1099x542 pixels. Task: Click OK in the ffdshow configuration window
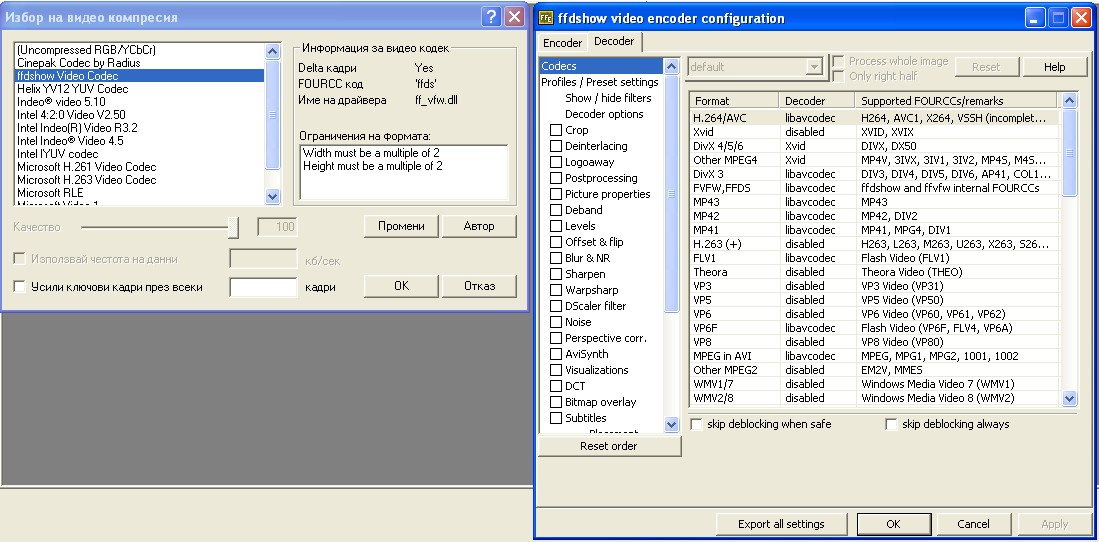[892, 524]
